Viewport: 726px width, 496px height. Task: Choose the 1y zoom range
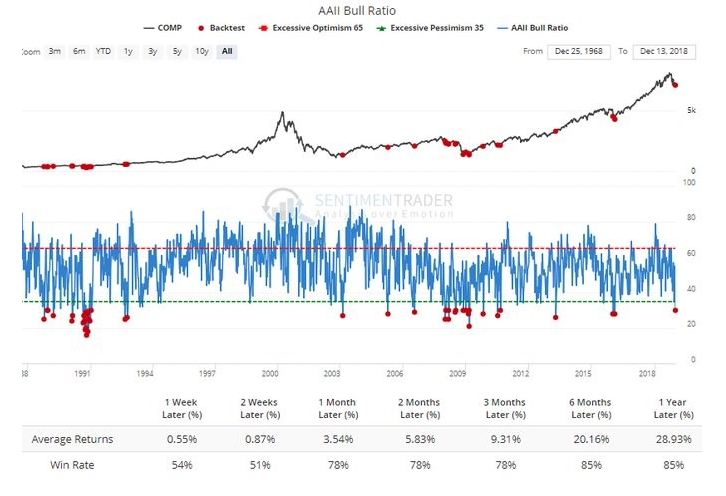128,51
